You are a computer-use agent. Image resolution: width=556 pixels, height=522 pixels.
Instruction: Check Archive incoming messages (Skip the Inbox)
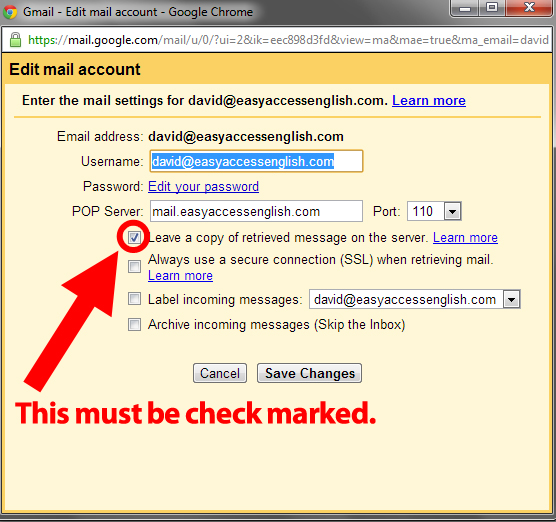[x=134, y=324]
